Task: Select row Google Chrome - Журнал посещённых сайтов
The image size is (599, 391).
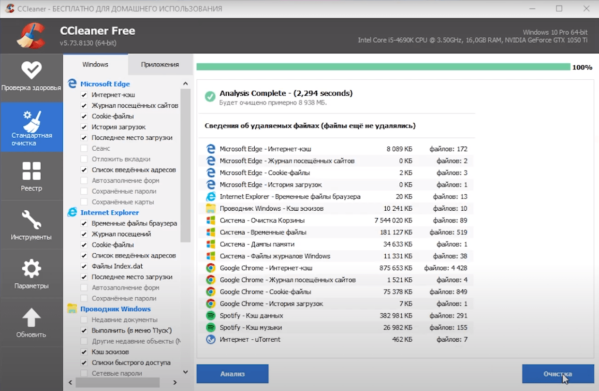Action: pos(337,280)
